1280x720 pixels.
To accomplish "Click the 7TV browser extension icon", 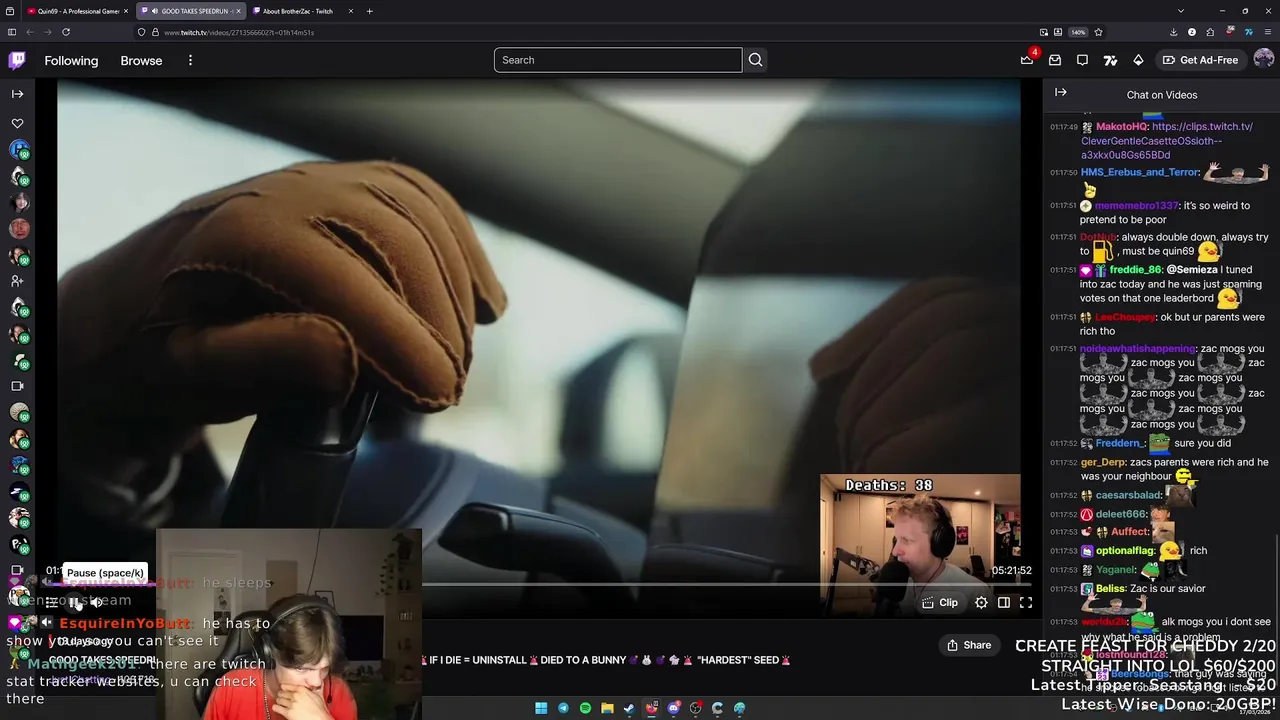I will point(1248,32).
